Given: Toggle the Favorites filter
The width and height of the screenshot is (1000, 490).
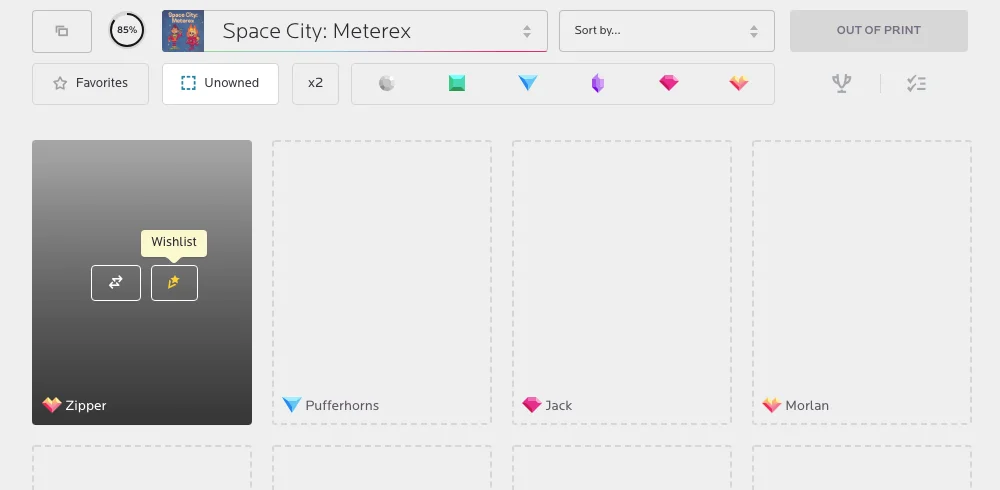Looking at the screenshot, I should click(x=91, y=84).
